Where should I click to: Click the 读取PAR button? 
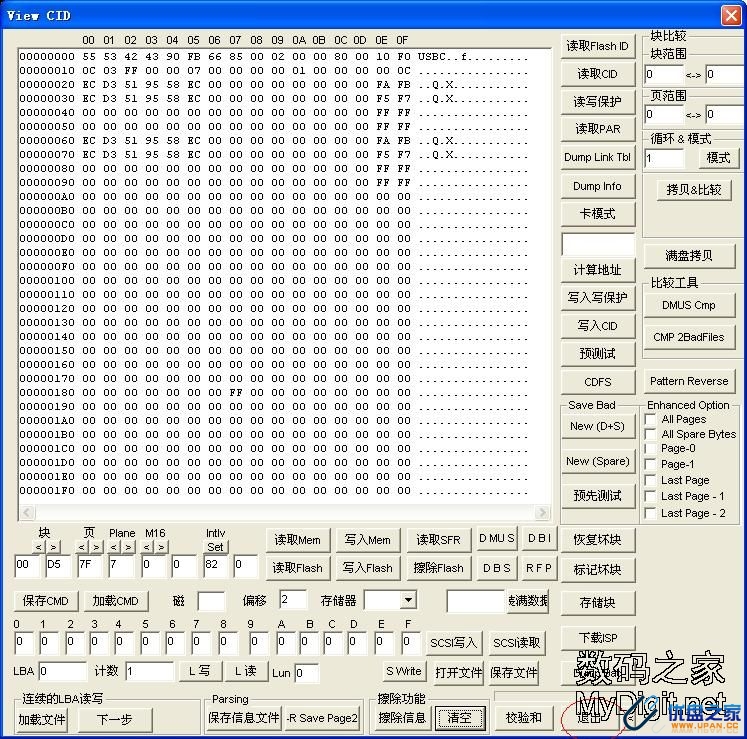[598, 129]
